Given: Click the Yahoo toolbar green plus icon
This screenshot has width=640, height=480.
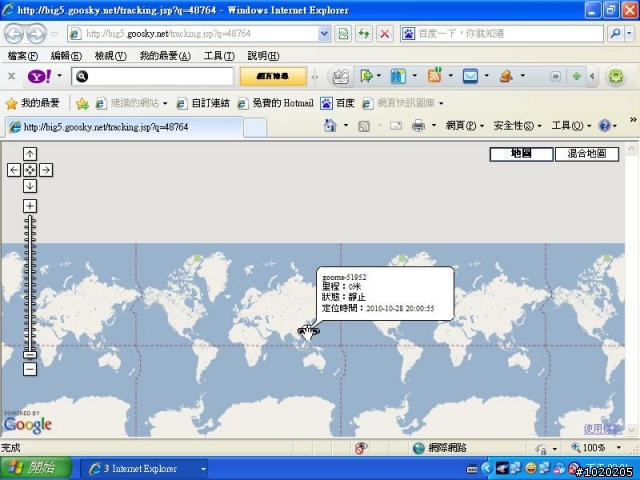Looking at the screenshot, I should pyautogui.click(x=576, y=76).
